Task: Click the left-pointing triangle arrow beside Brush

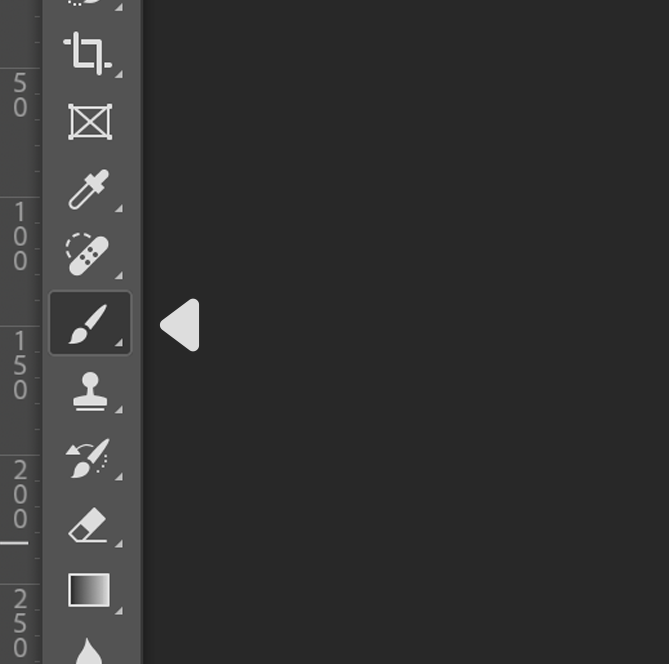Action: click(x=180, y=325)
